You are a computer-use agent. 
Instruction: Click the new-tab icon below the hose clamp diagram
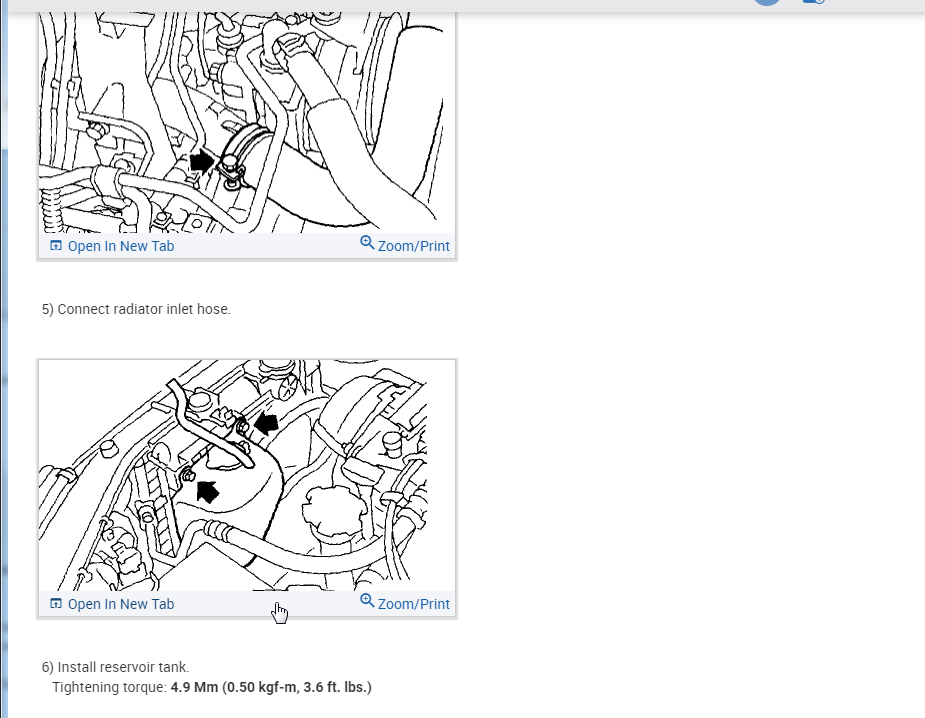coord(56,245)
